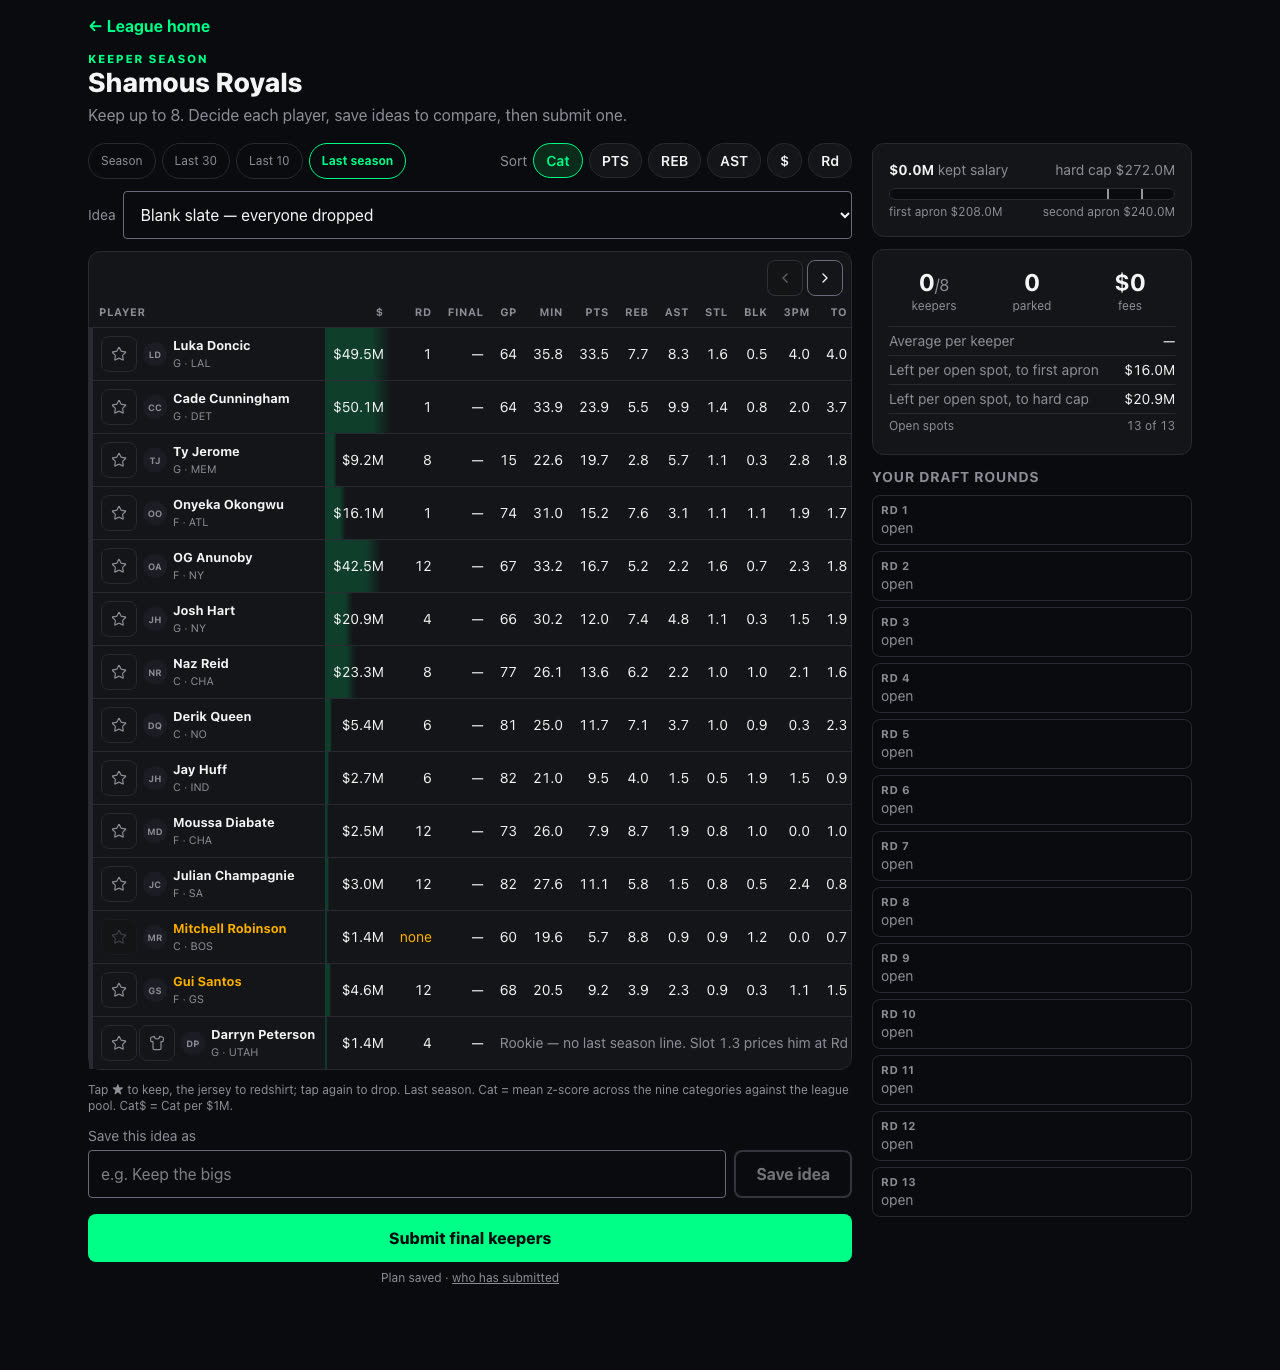Star Cade Cunningham as a keeper
The image size is (1280, 1370).
(x=119, y=407)
